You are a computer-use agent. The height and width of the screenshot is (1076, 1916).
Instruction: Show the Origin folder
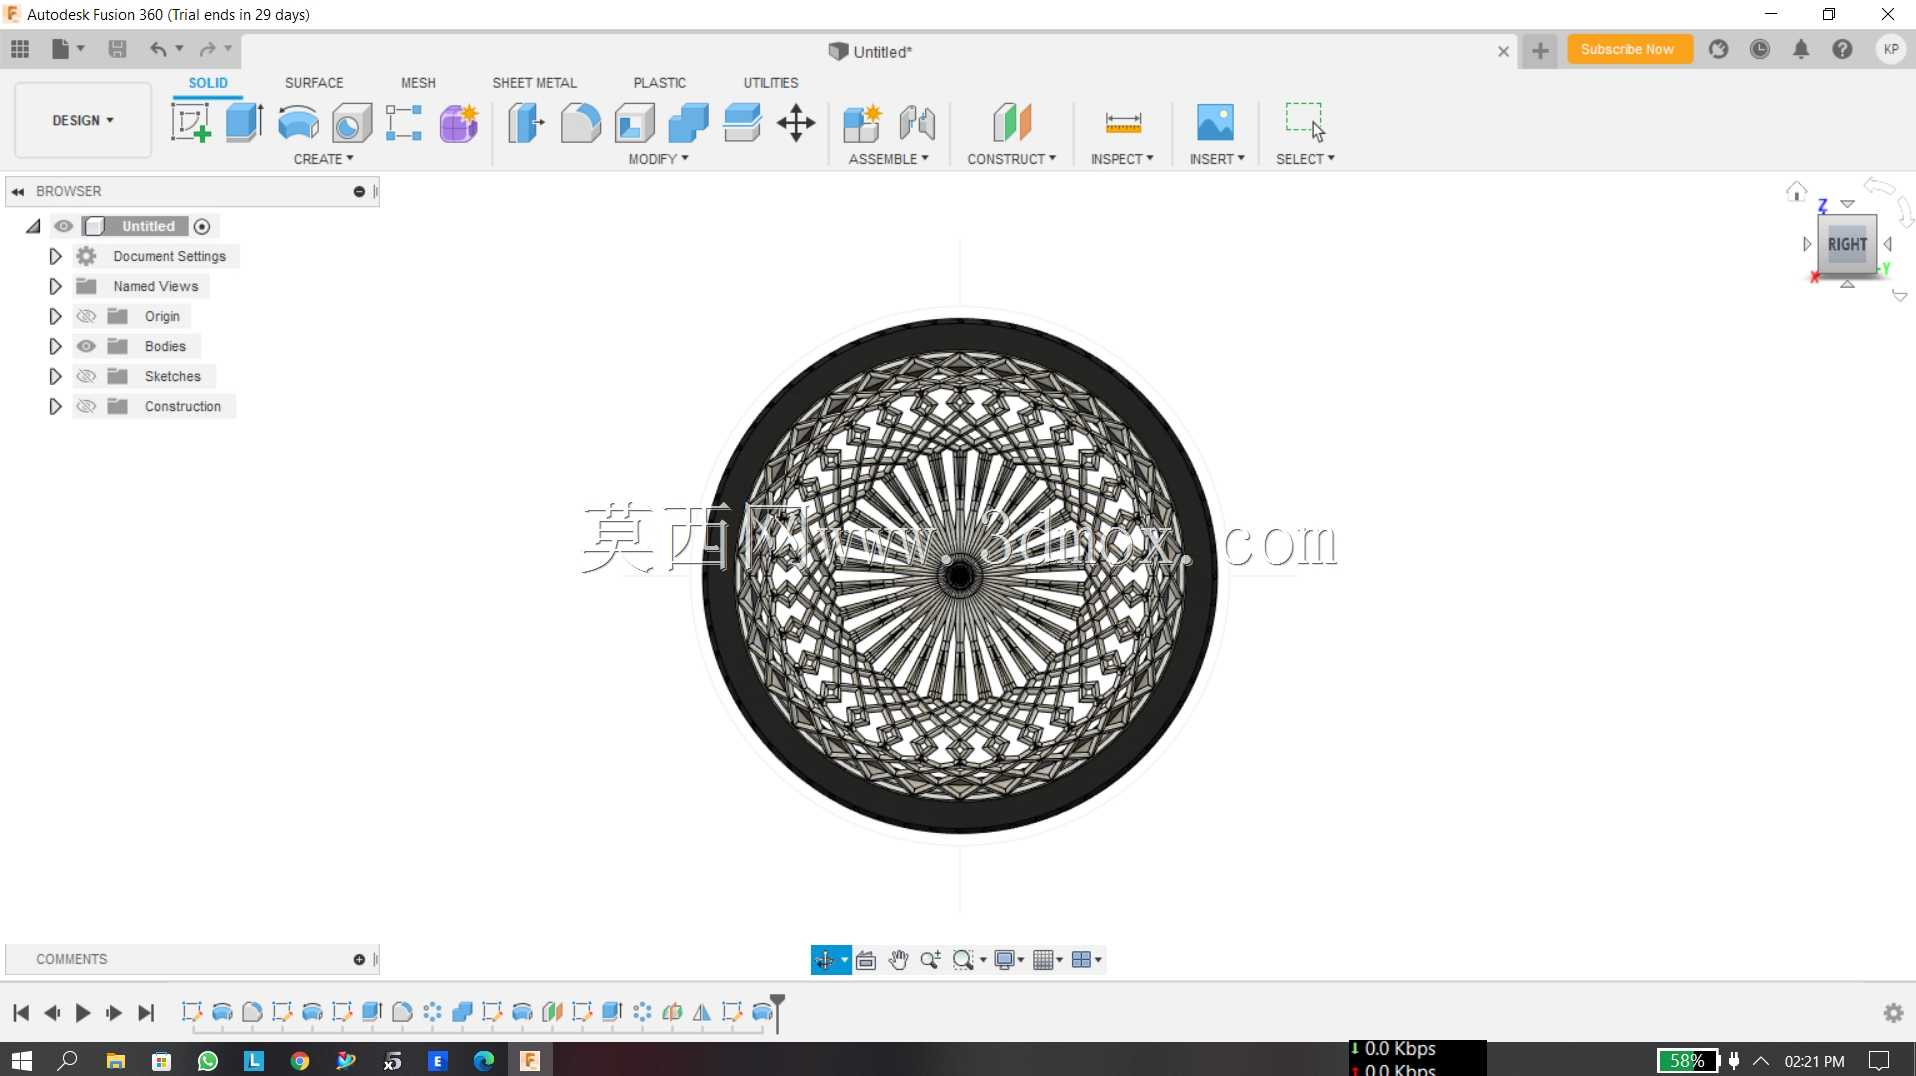tap(86, 316)
